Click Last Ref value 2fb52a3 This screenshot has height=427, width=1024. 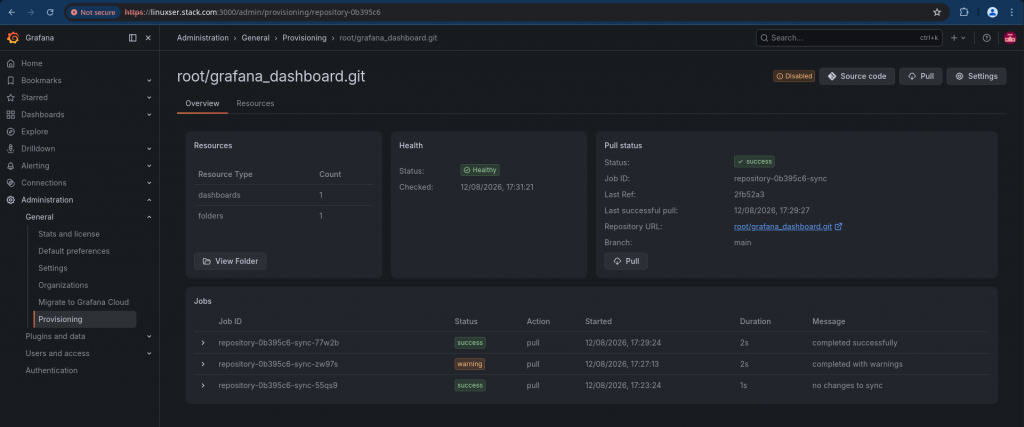747,195
